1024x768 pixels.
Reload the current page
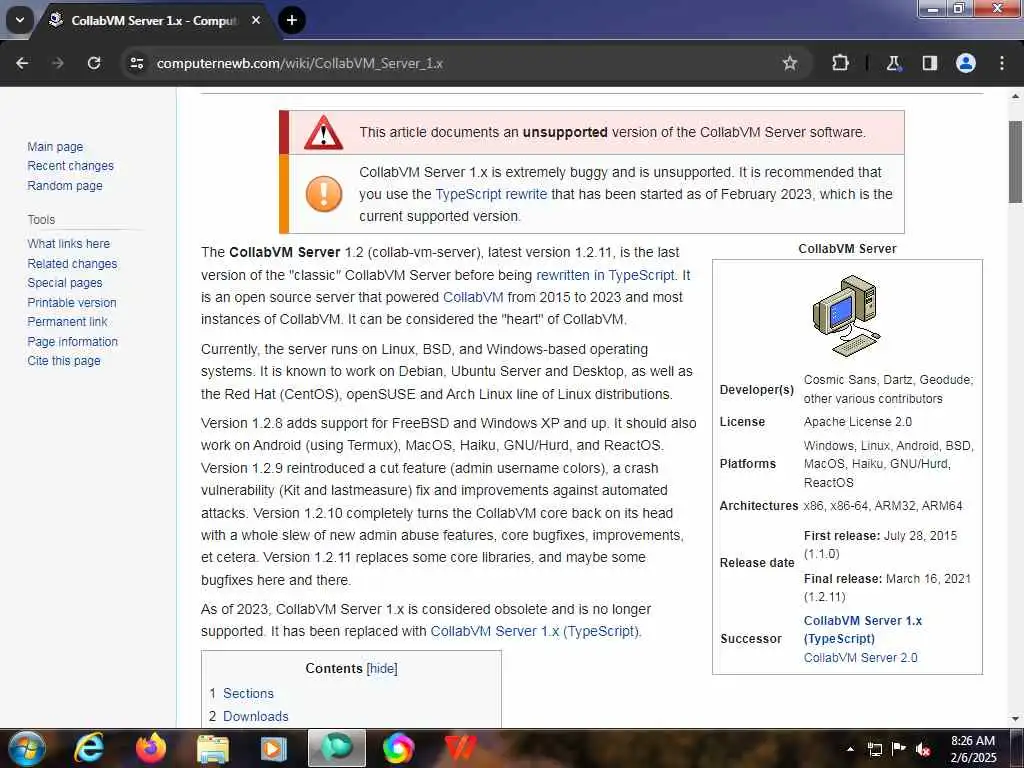[94, 63]
